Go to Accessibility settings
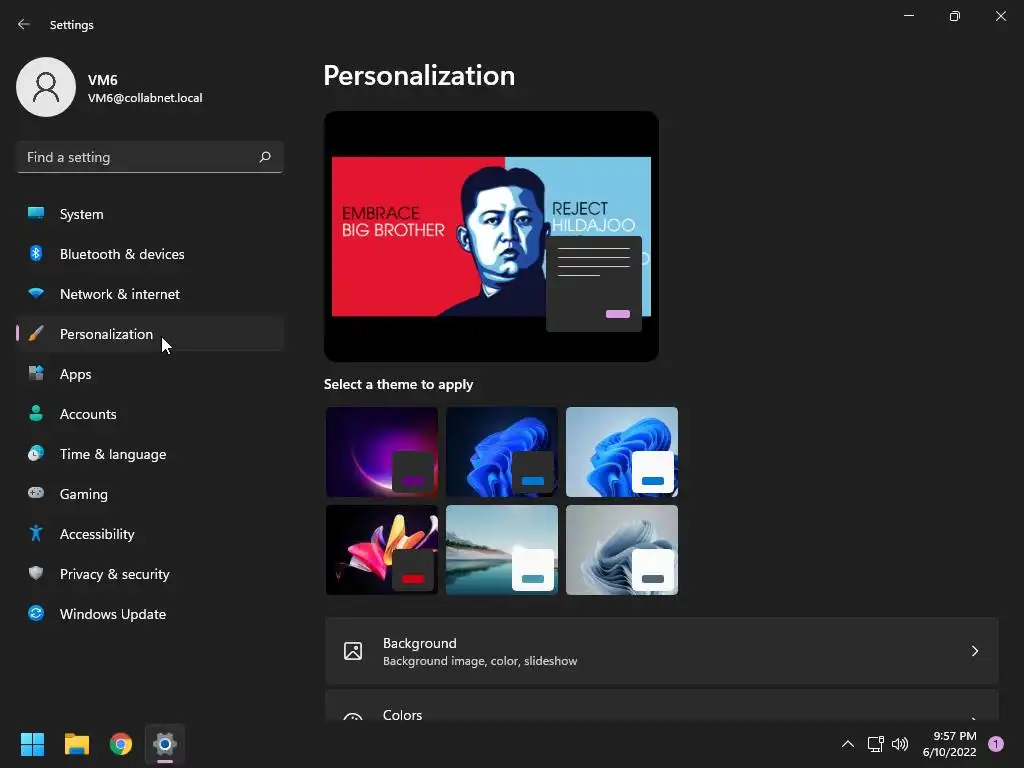This screenshot has height=768, width=1024. (x=150, y=534)
